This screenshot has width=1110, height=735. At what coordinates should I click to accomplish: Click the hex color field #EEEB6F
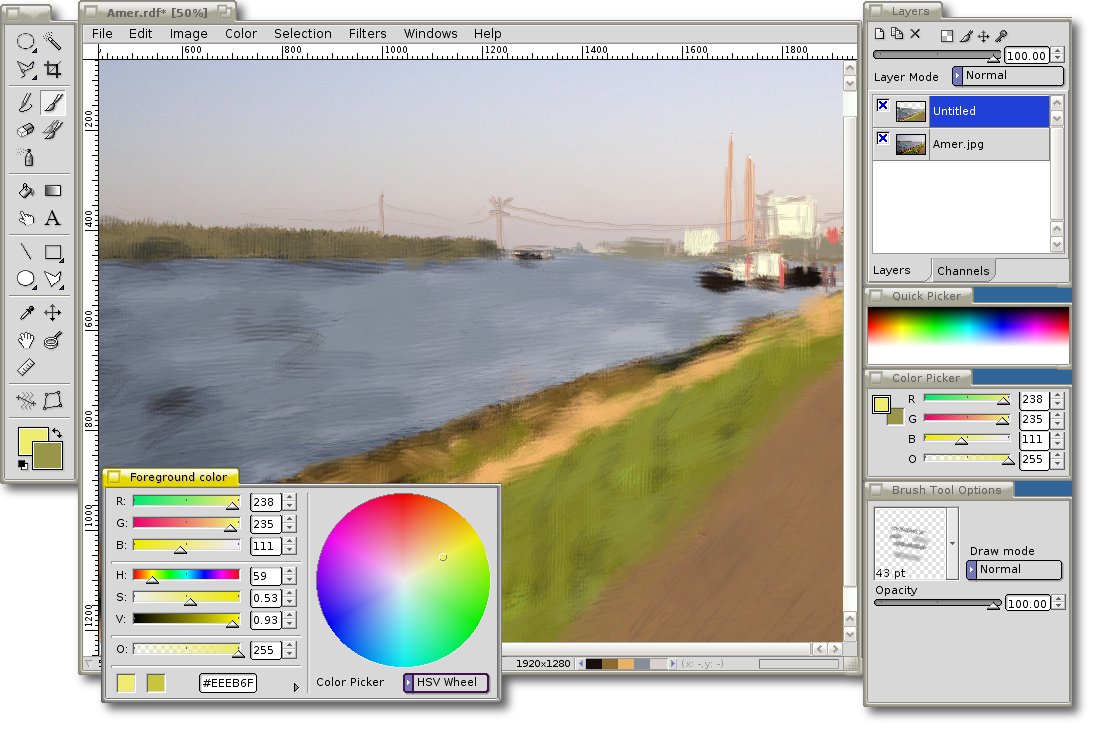(x=228, y=683)
